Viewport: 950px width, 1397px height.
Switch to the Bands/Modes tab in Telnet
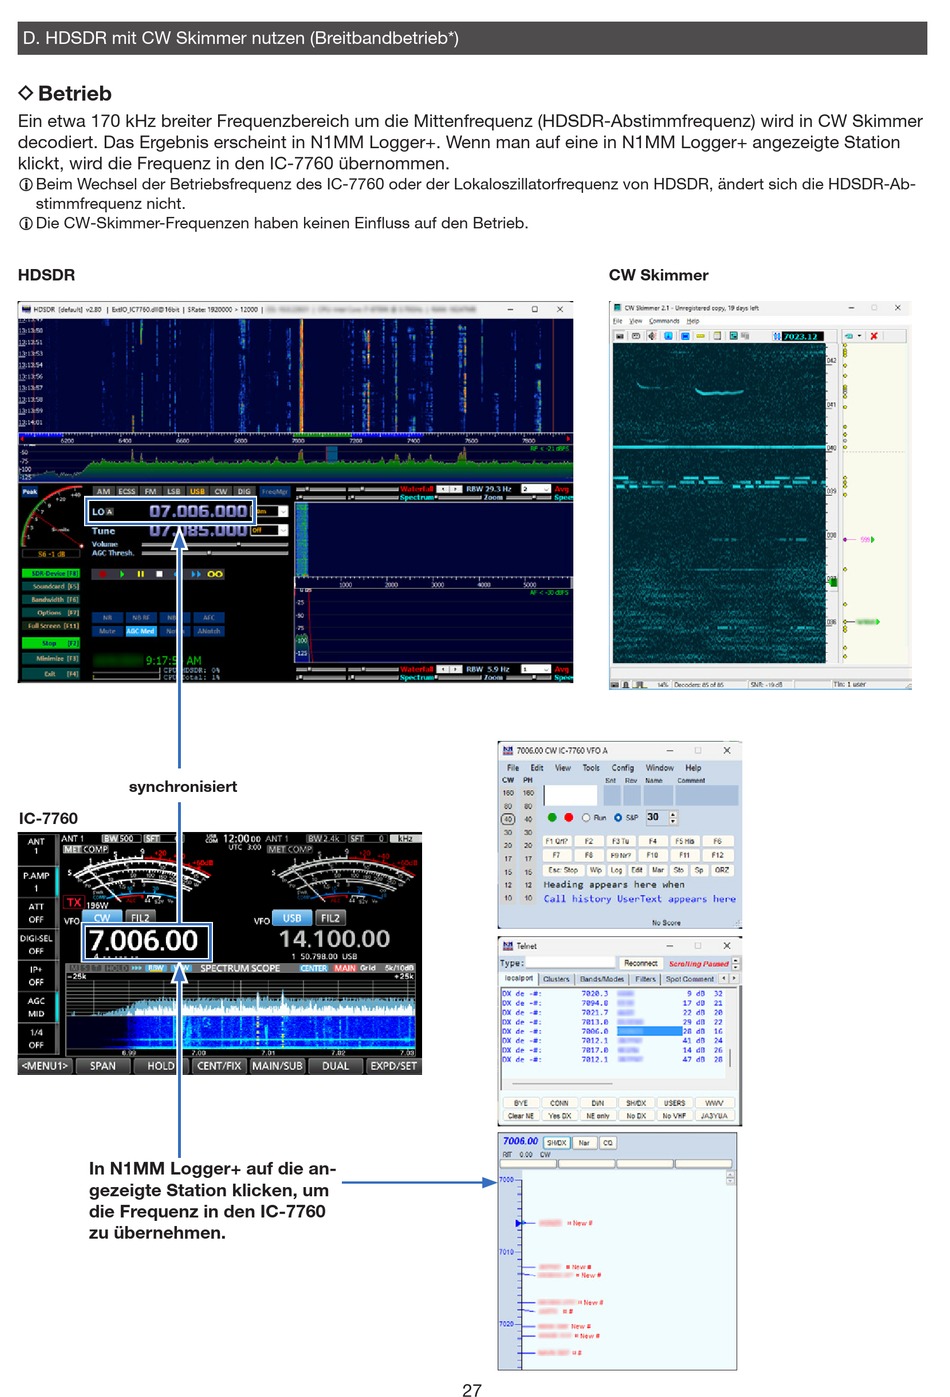[602, 979]
